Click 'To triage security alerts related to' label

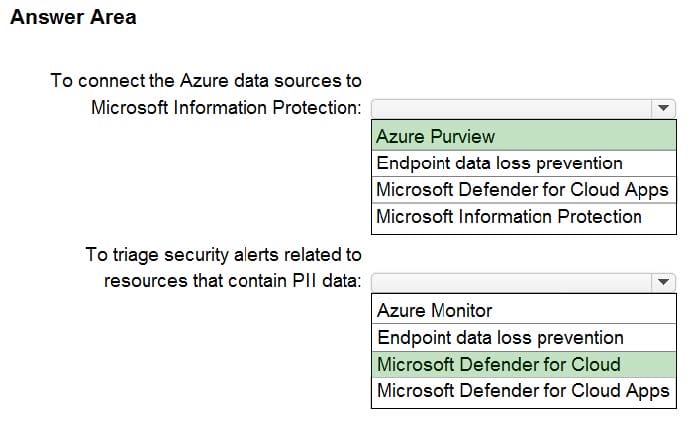click(x=223, y=254)
